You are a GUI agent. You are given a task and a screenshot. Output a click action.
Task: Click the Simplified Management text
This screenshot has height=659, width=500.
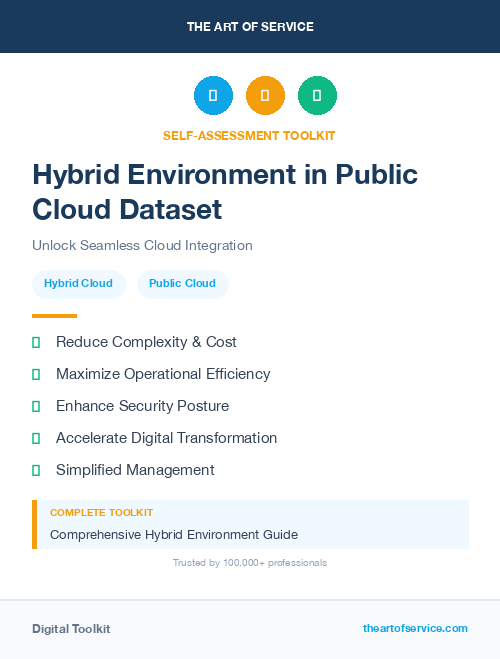[135, 470]
